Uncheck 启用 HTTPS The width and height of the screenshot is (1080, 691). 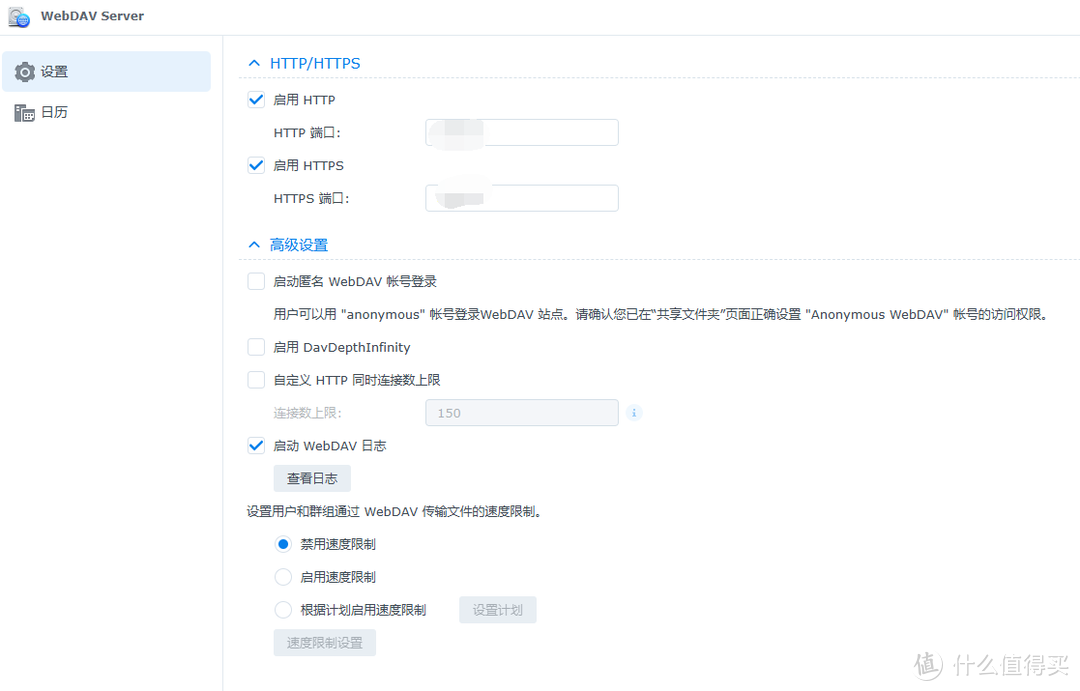256,165
